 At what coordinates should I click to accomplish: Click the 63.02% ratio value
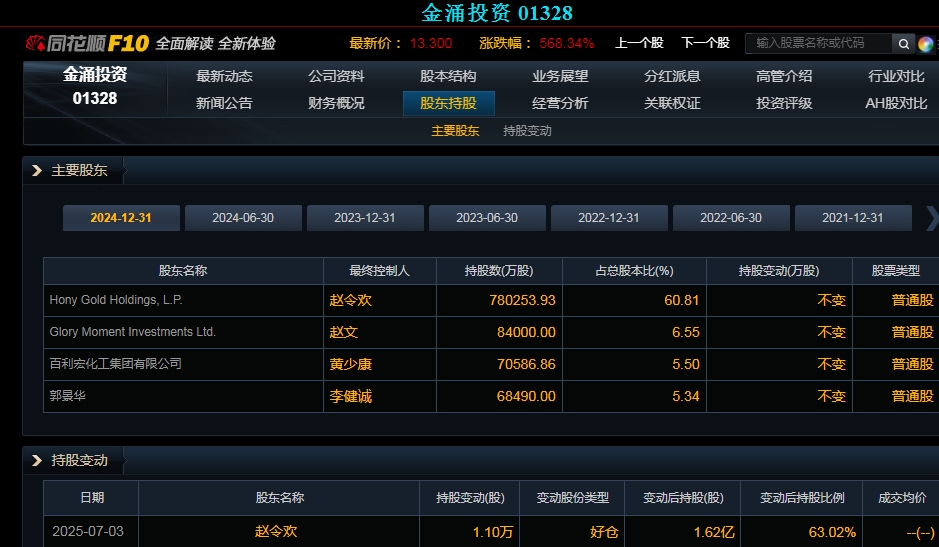click(832, 532)
